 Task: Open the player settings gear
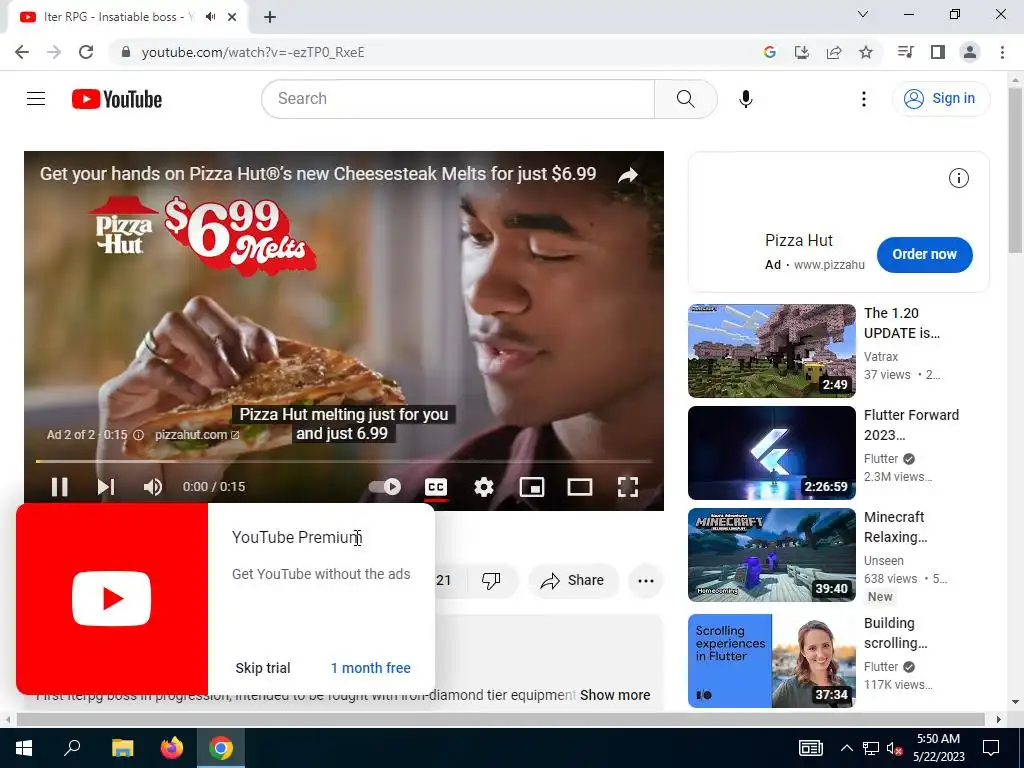(x=484, y=487)
